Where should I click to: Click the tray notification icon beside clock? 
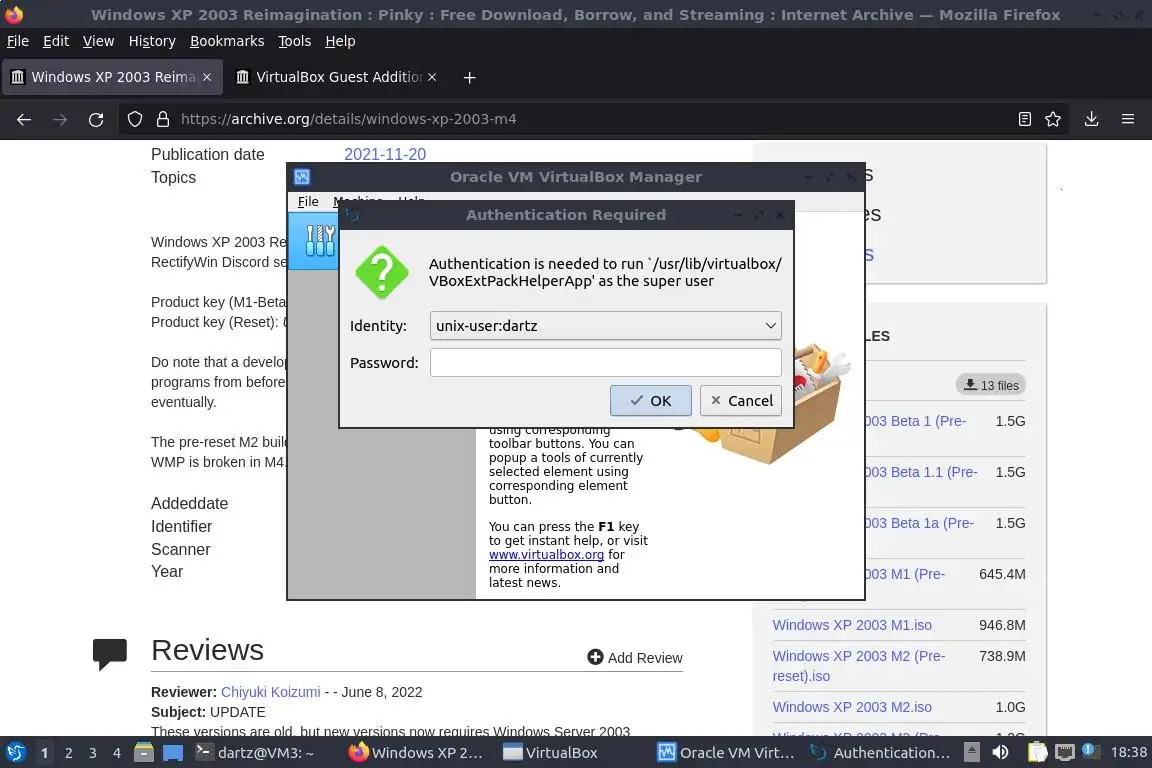click(1091, 752)
